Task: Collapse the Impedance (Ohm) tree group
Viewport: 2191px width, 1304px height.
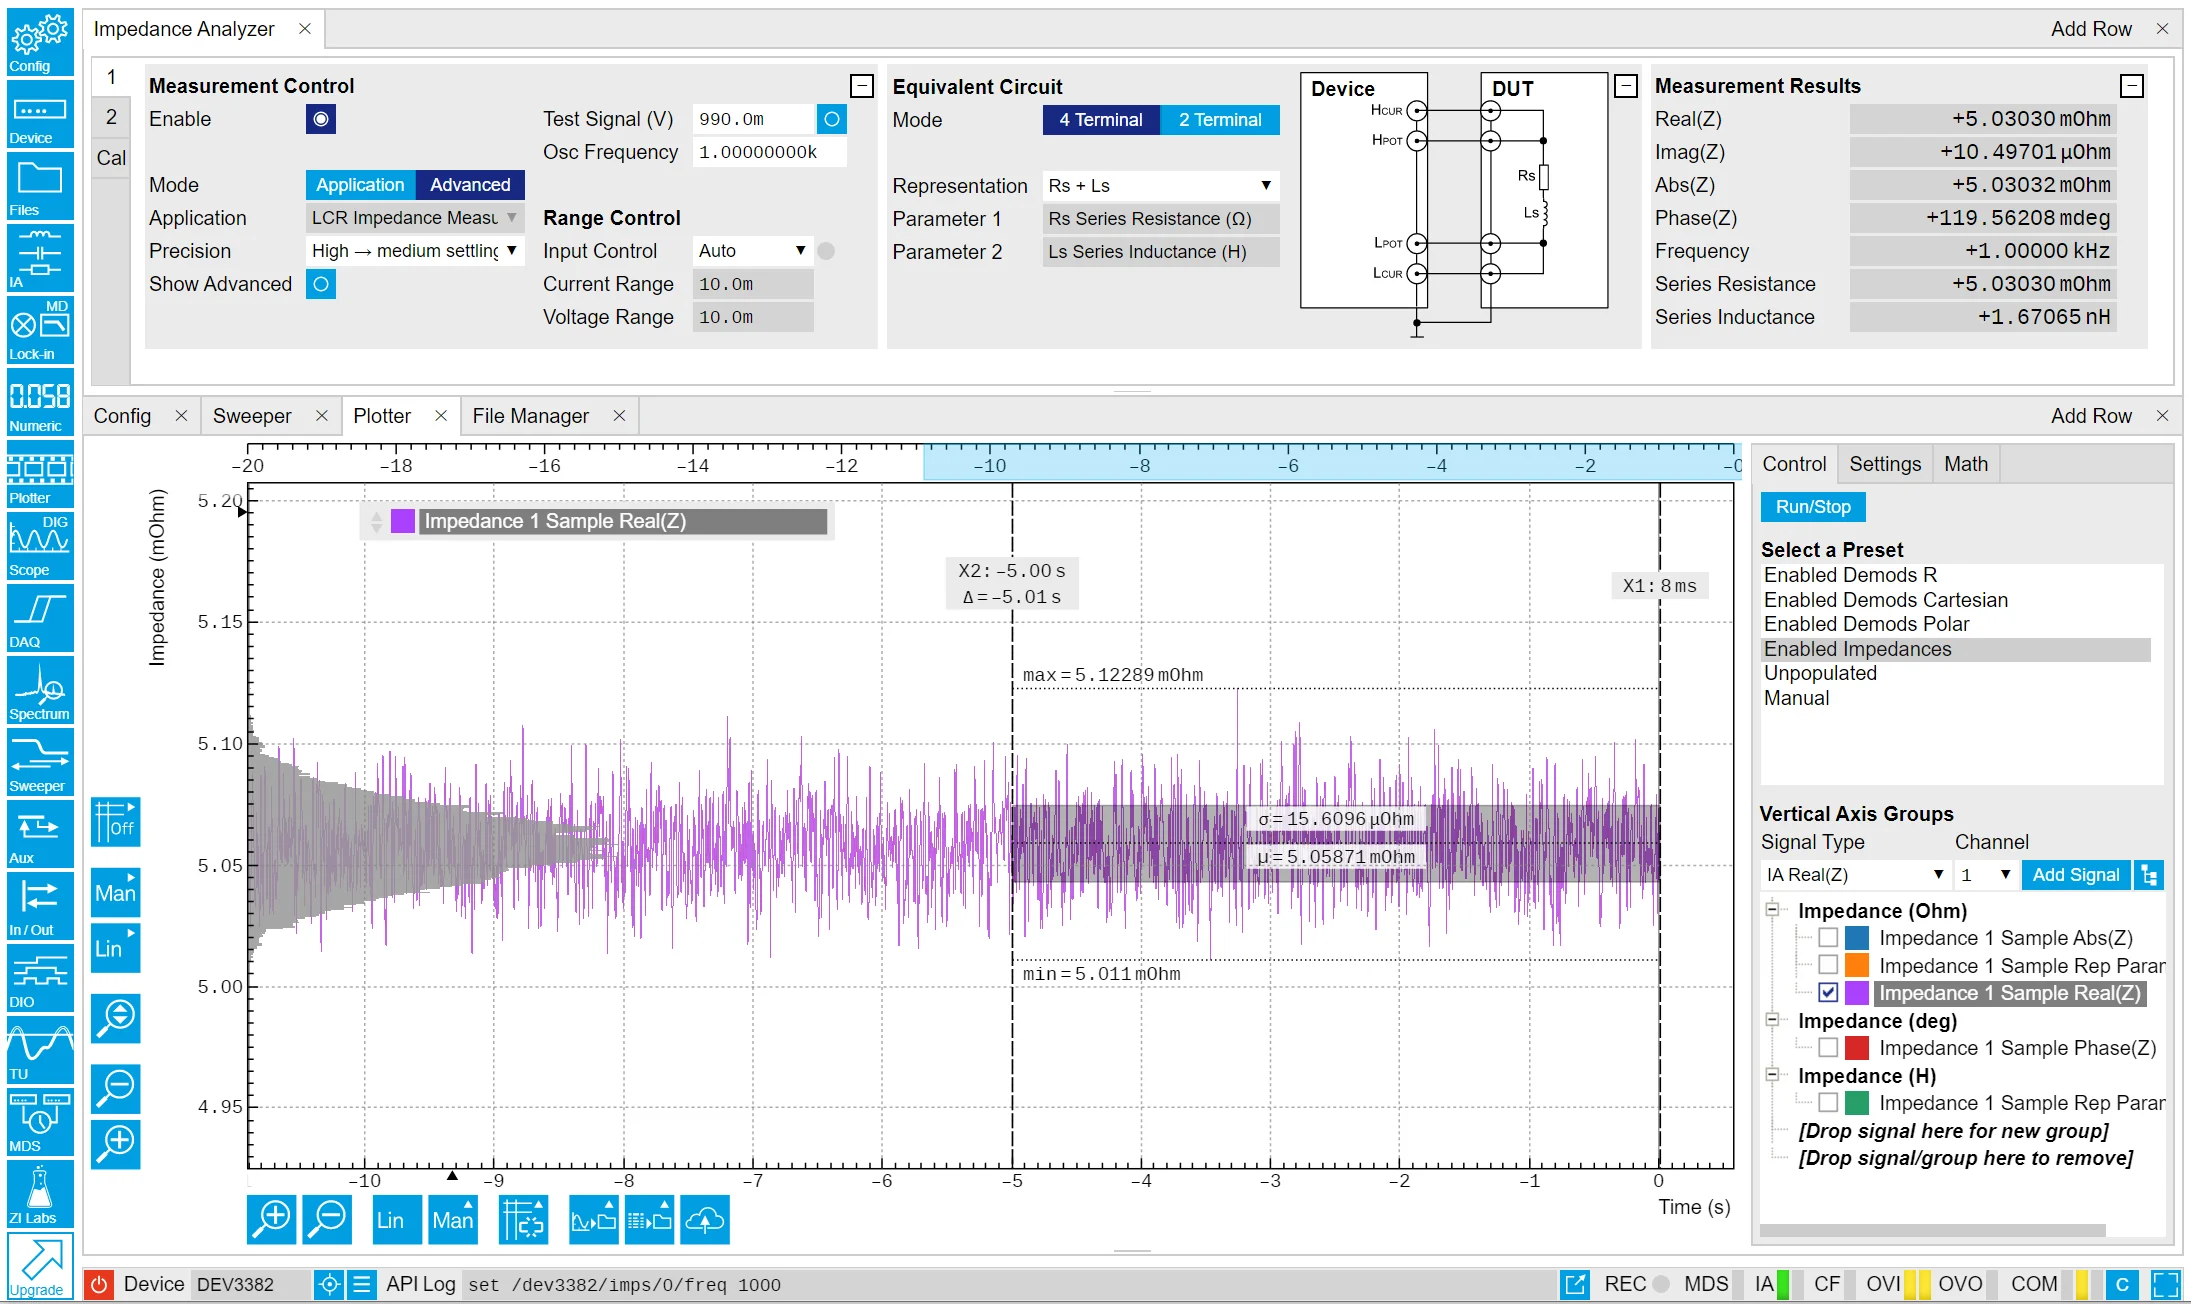Action: click(x=1772, y=910)
